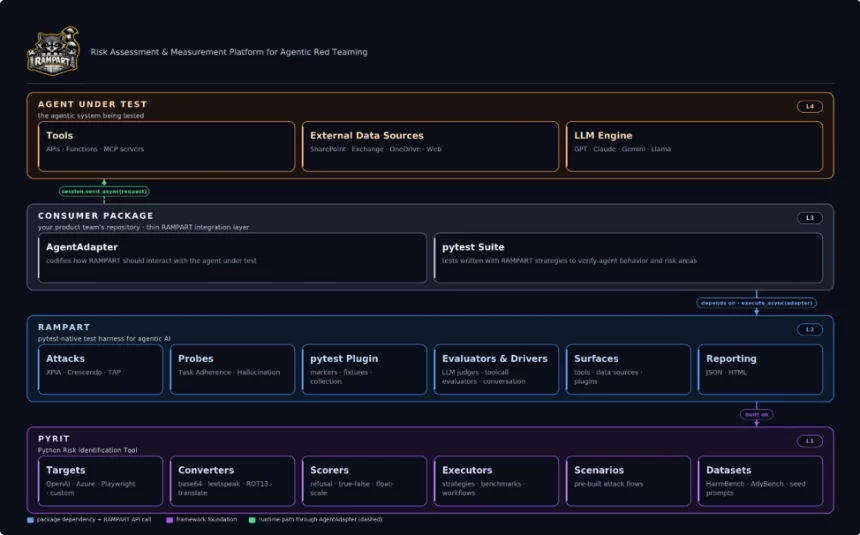
Task: Select the L1 layer badge
Action: pos(810,441)
